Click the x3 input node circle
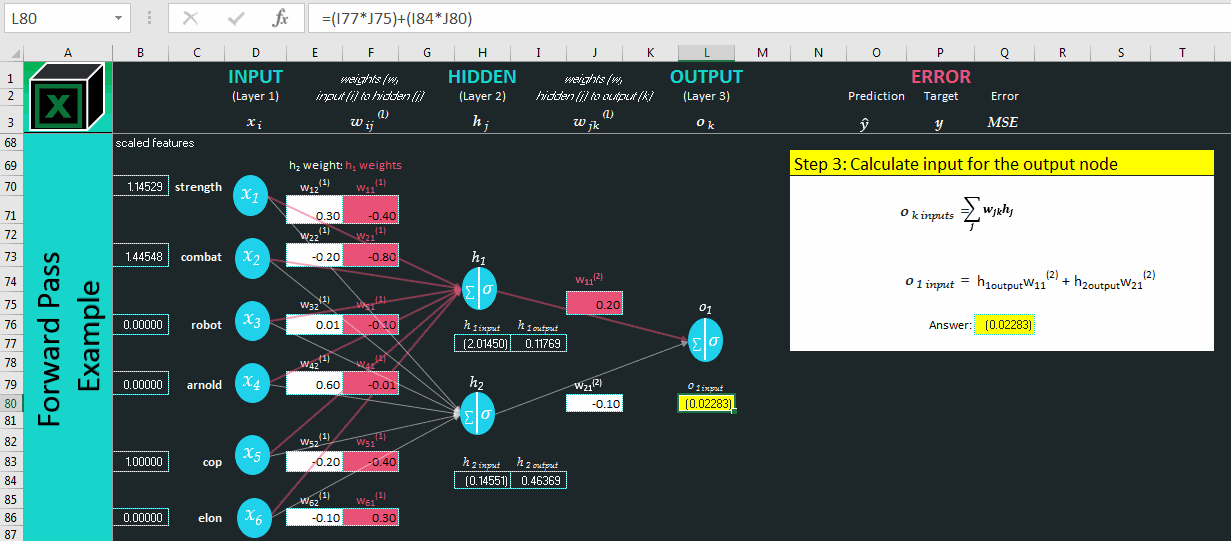 click(252, 320)
